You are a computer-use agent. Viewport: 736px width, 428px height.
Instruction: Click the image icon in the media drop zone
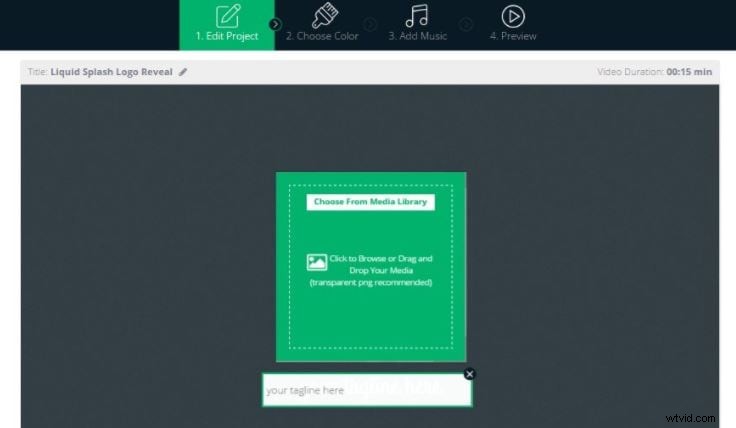[317, 263]
